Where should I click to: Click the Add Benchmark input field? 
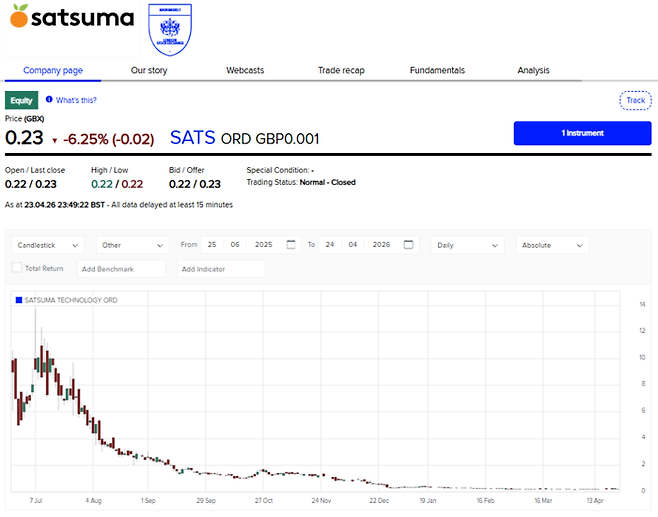[x=121, y=269]
